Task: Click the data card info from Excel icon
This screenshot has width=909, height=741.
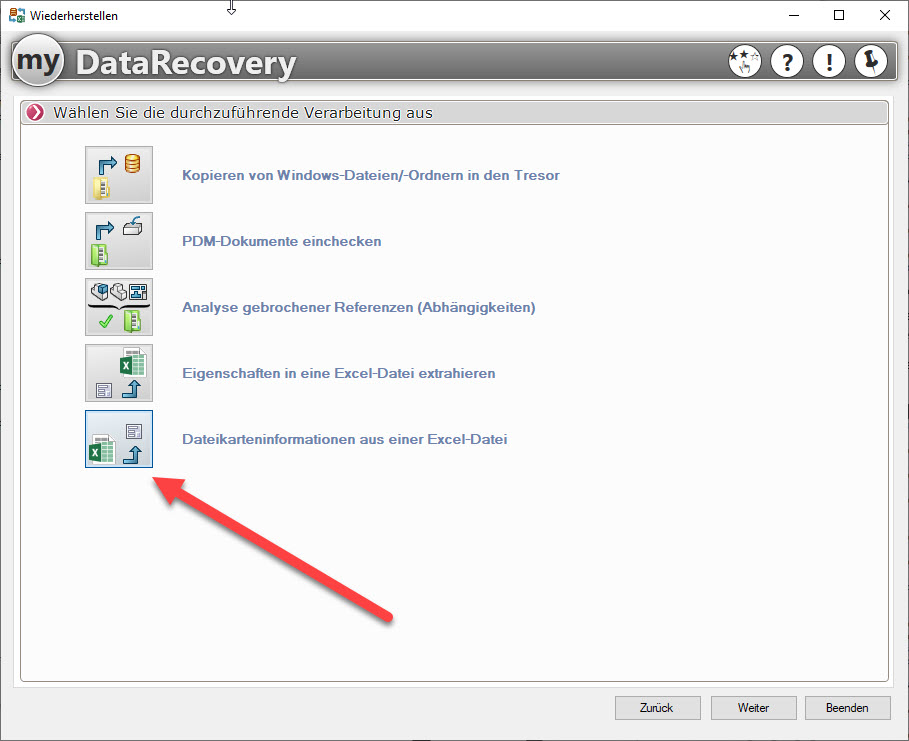Action: [x=119, y=439]
